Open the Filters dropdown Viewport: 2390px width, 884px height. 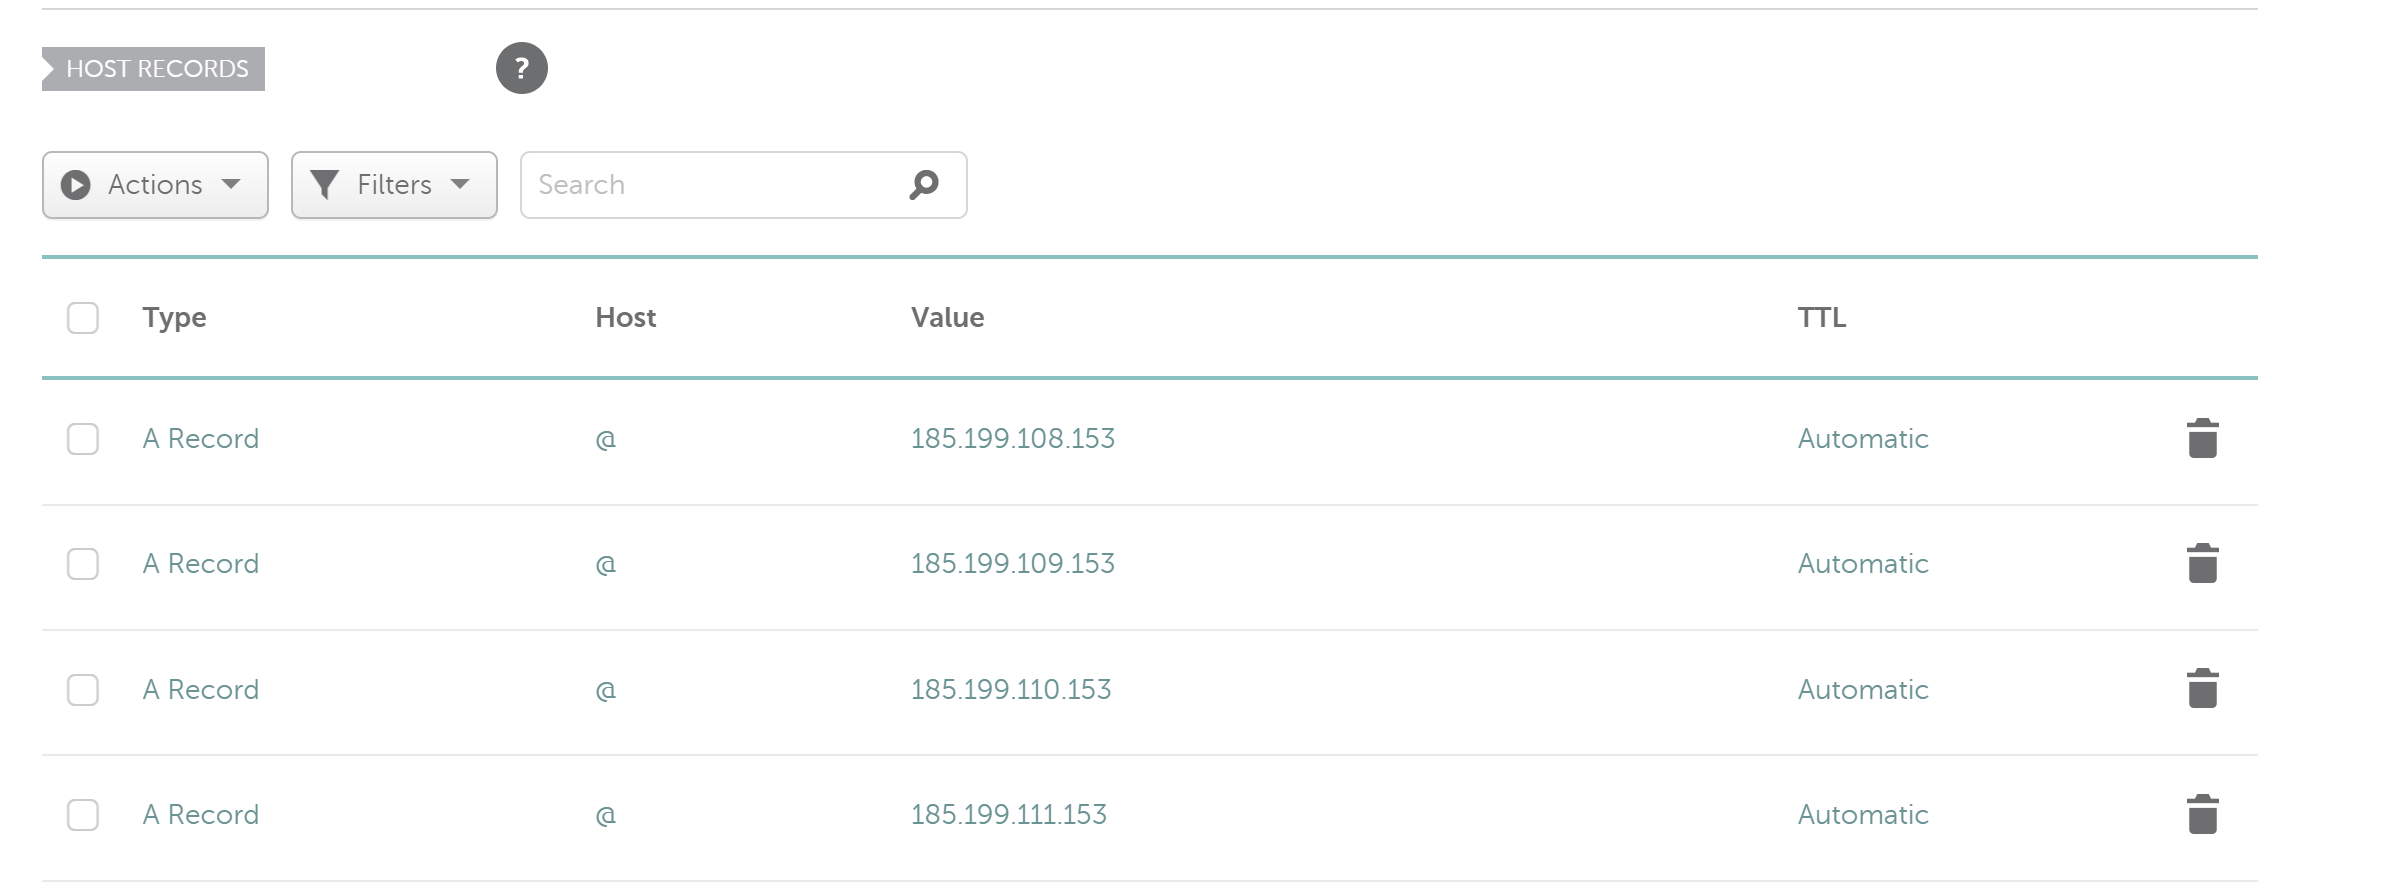click(x=394, y=185)
